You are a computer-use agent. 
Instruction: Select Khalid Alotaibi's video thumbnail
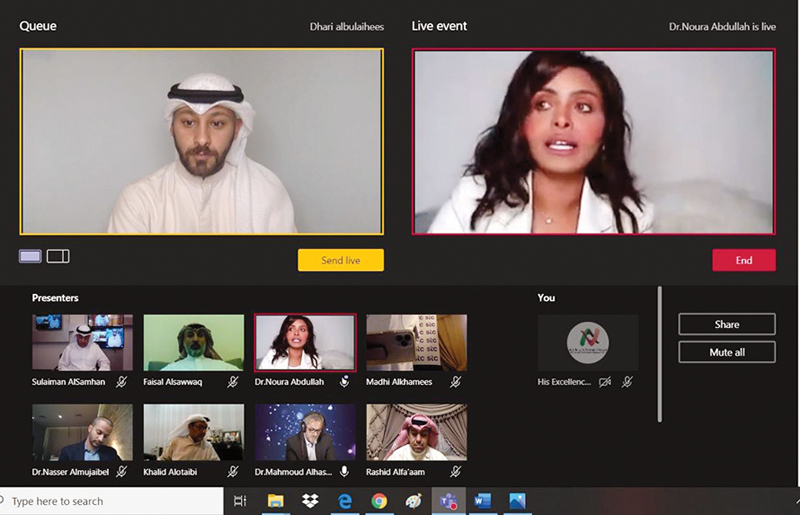pos(194,432)
